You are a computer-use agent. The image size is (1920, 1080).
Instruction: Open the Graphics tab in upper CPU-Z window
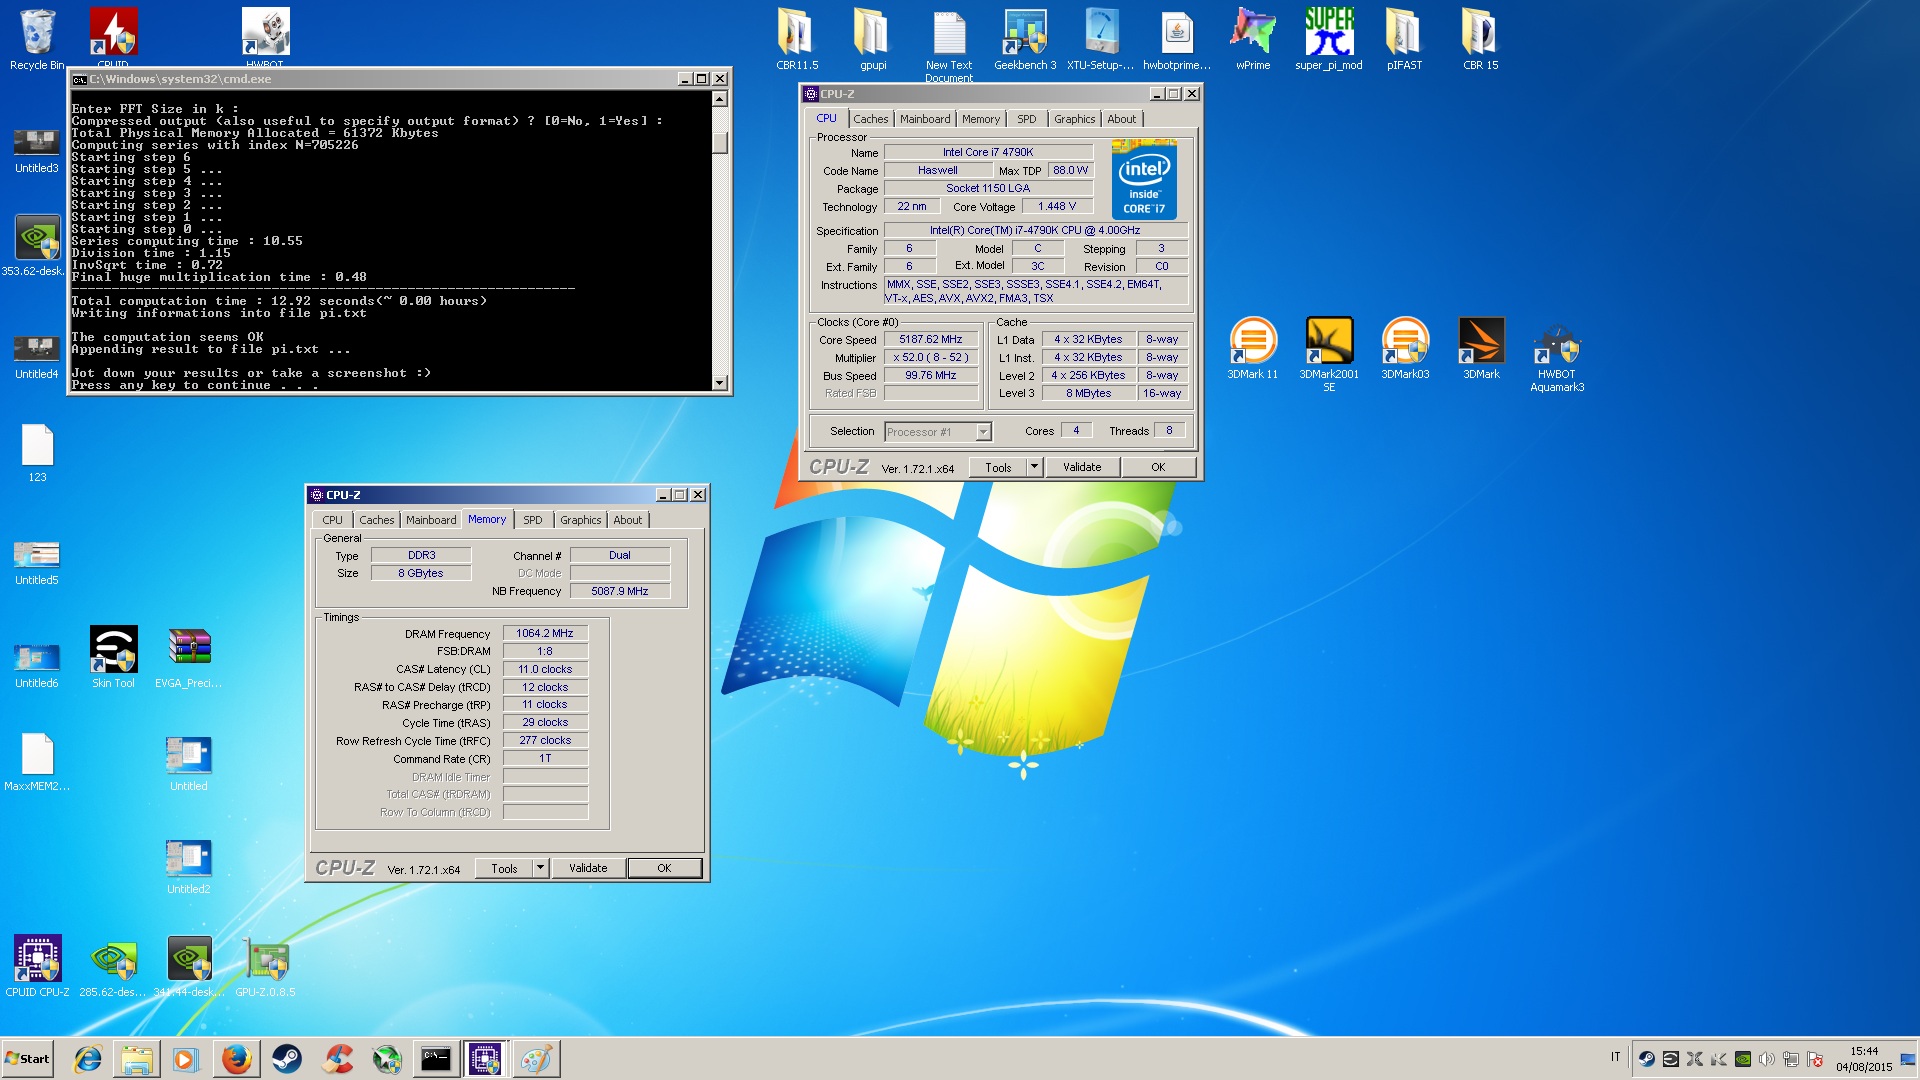coord(1074,119)
